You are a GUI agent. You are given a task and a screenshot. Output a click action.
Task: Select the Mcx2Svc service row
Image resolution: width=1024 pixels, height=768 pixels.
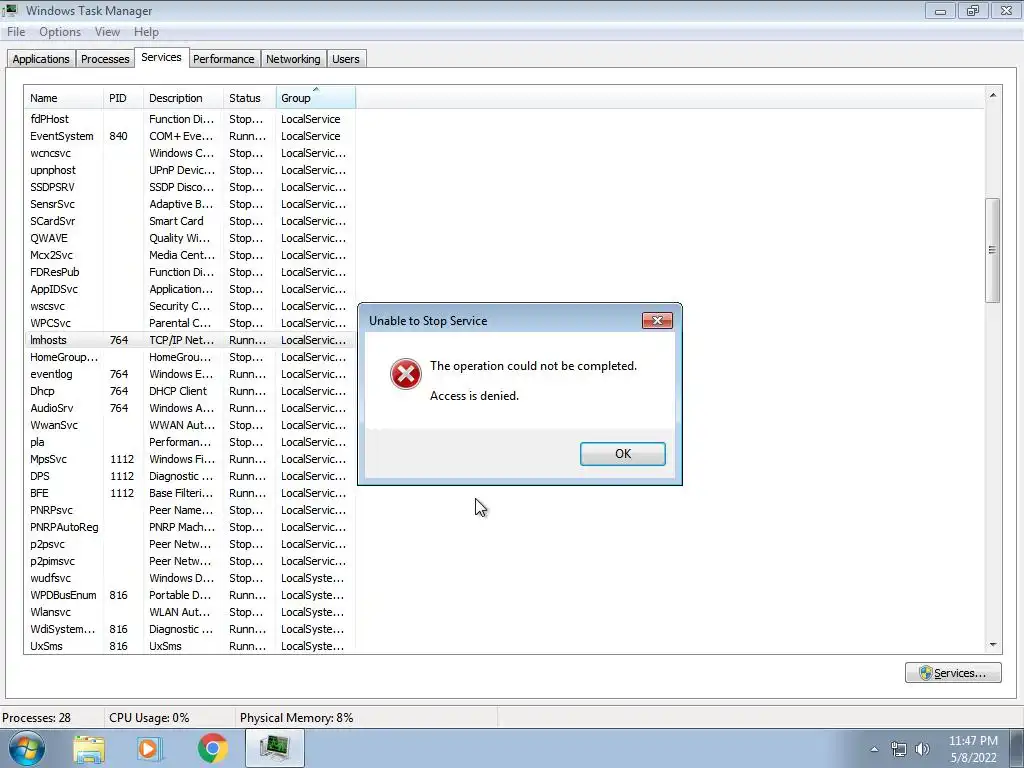click(189, 255)
